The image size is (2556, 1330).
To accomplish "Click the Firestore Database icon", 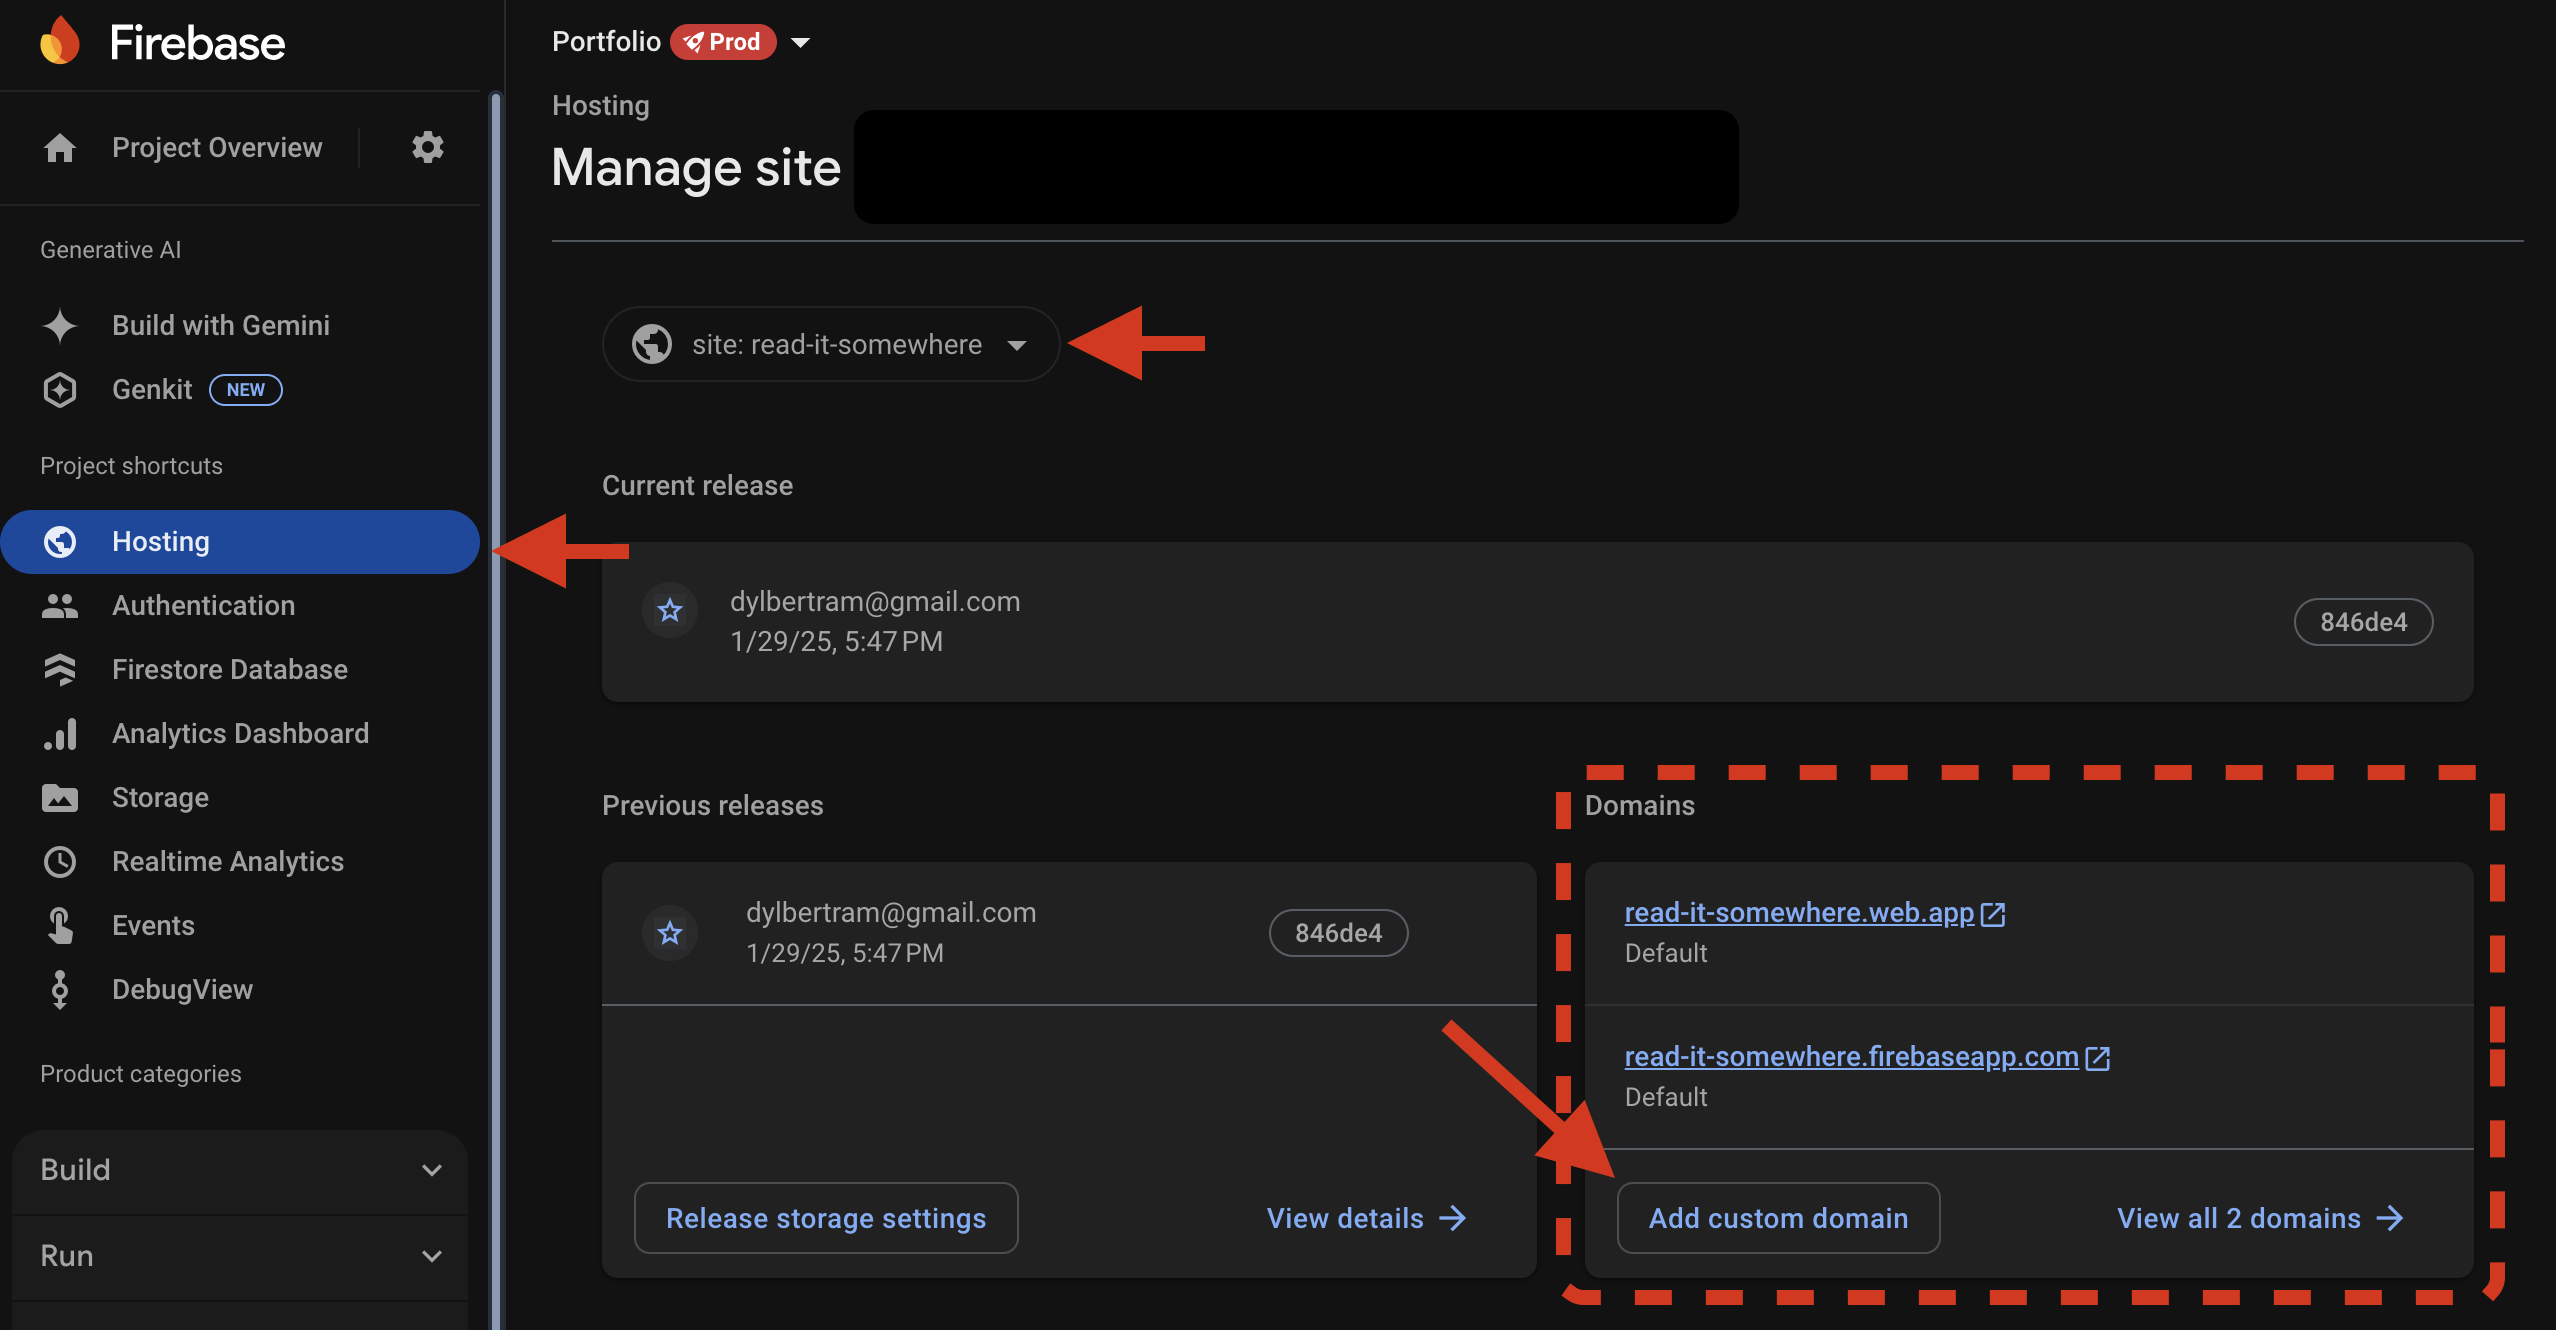I will (x=60, y=669).
